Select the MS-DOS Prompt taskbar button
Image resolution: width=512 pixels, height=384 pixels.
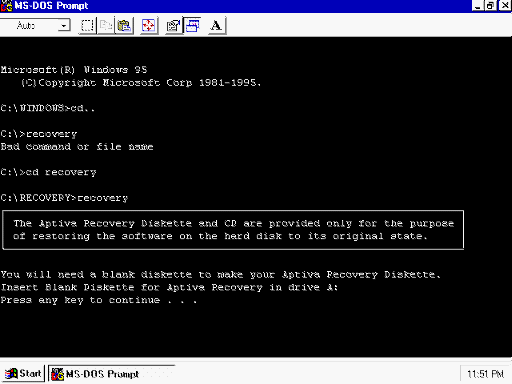[x=112, y=374]
